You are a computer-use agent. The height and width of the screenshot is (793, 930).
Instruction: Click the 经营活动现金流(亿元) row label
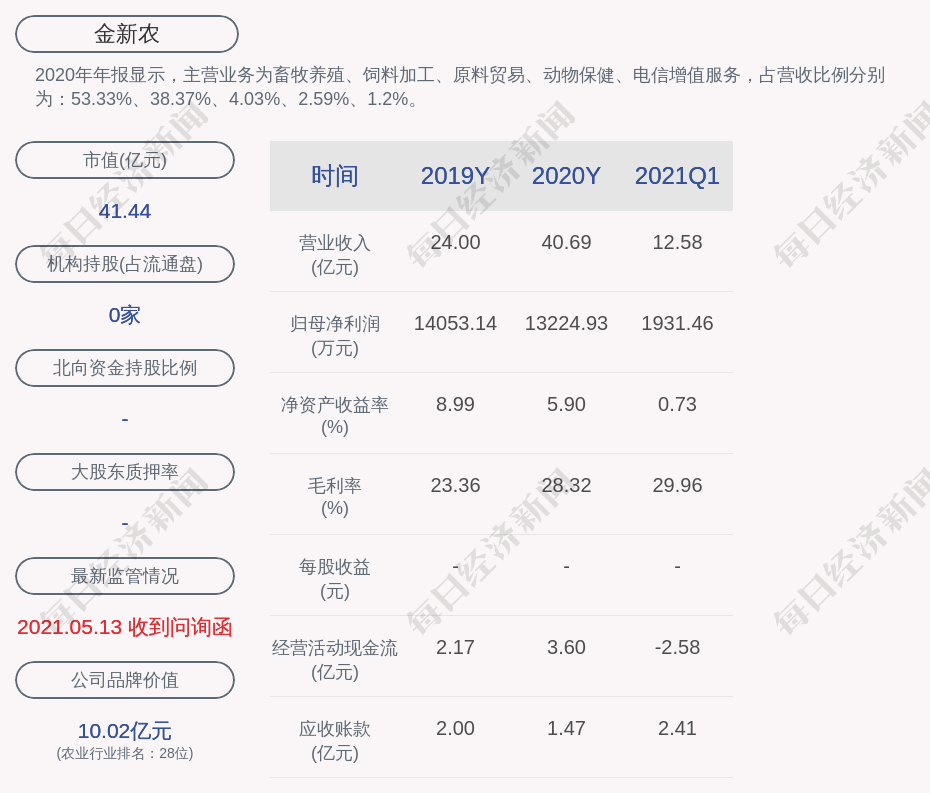tap(335, 660)
